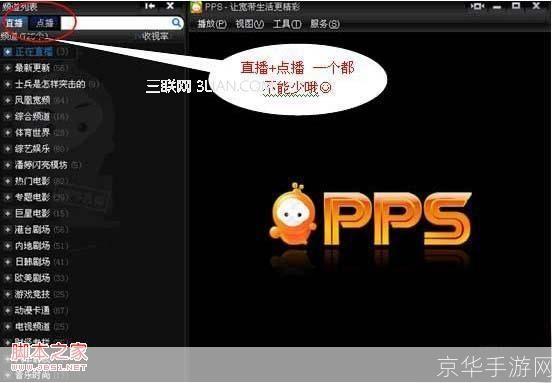Click the channel search input box
552x383 pixels.
[x=116, y=23]
